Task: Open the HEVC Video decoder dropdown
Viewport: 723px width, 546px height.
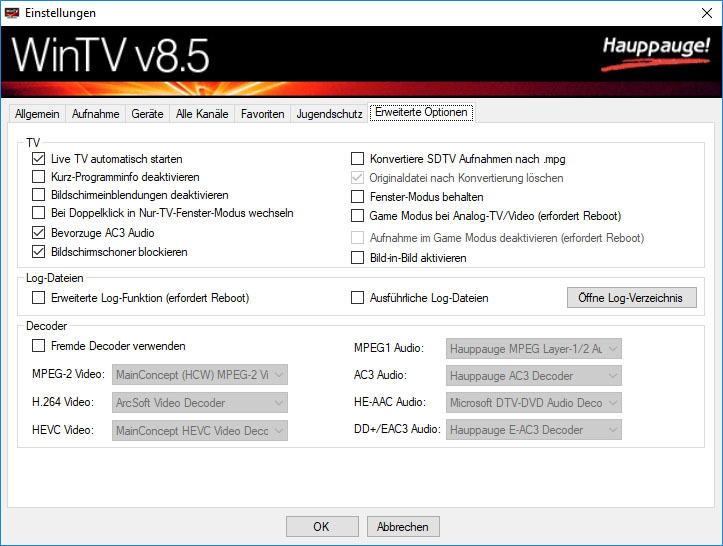Action: click(x=200, y=430)
